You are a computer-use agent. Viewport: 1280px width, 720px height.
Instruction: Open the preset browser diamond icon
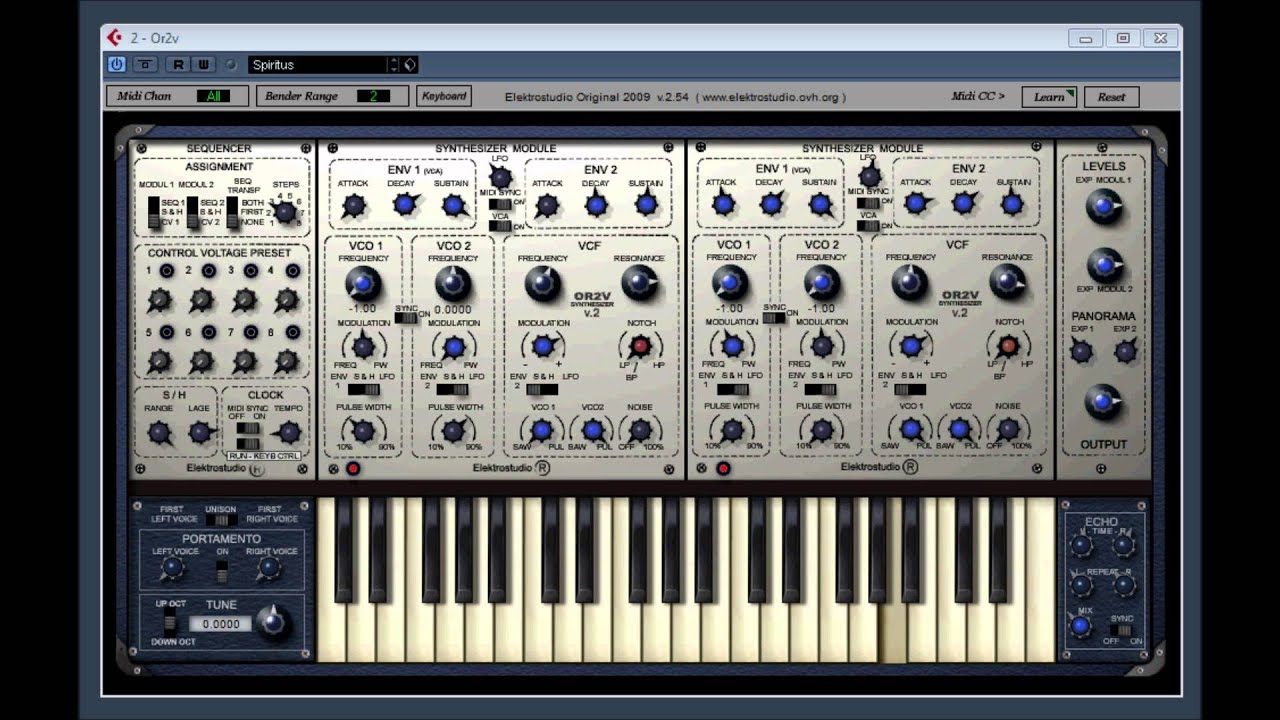pyautogui.click(x=410, y=65)
